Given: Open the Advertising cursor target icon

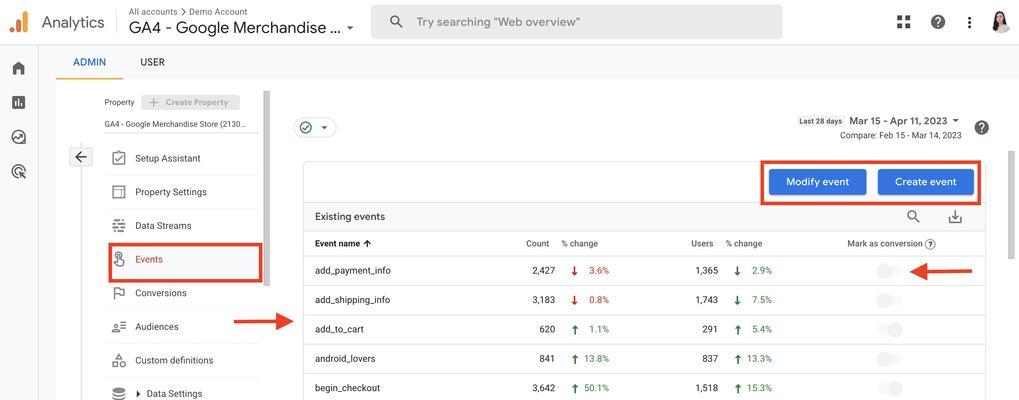Looking at the screenshot, I should coord(19,171).
